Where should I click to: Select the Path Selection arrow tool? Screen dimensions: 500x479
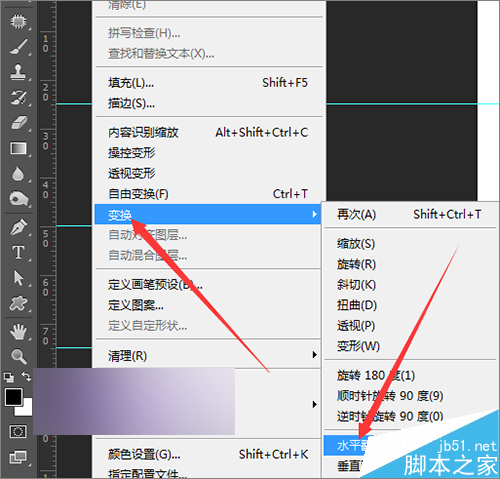(18, 278)
